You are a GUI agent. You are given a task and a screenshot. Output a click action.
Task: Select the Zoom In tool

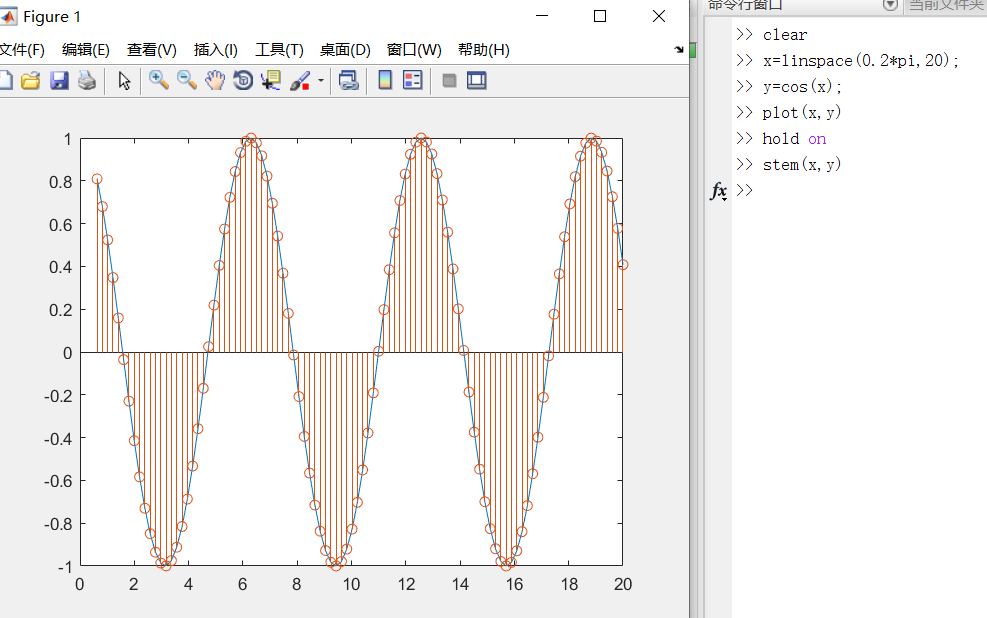[x=159, y=80]
